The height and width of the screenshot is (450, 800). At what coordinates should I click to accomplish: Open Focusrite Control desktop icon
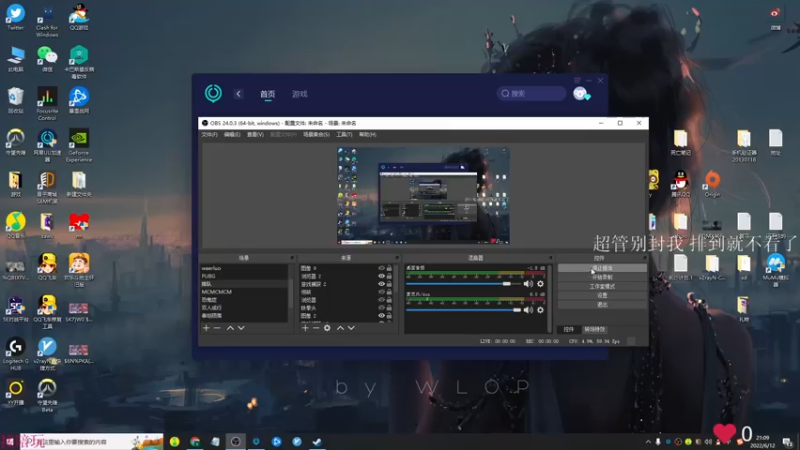pos(47,104)
